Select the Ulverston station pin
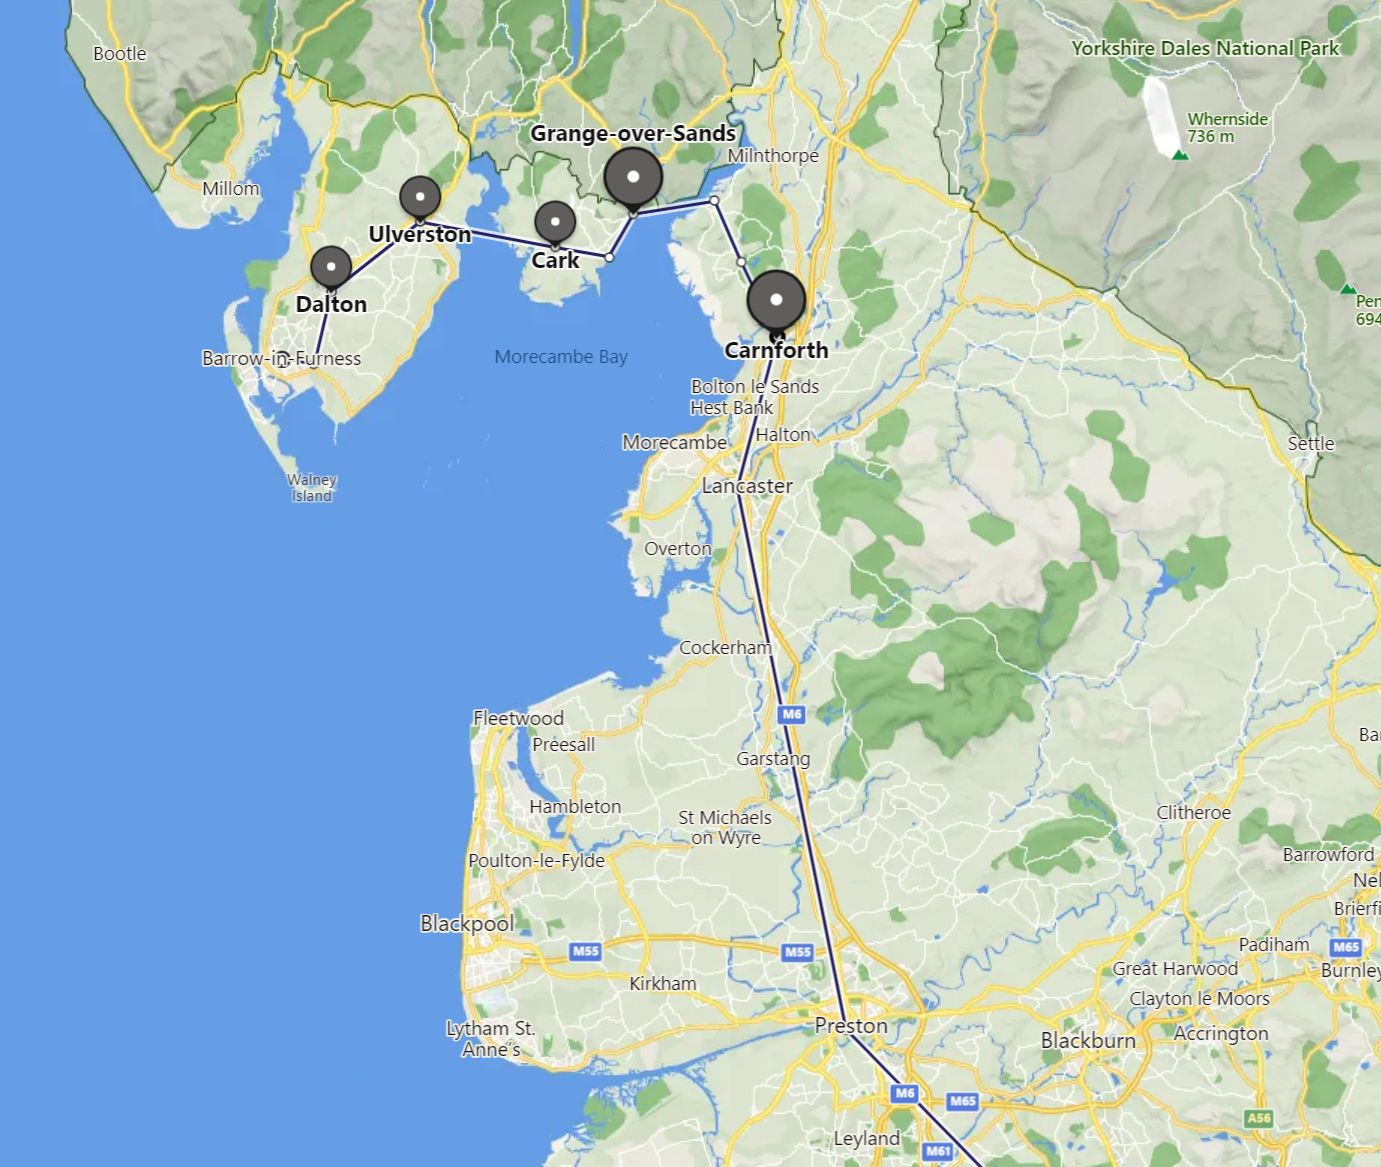This screenshot has width=1381, height=1167. pos(420,198)
